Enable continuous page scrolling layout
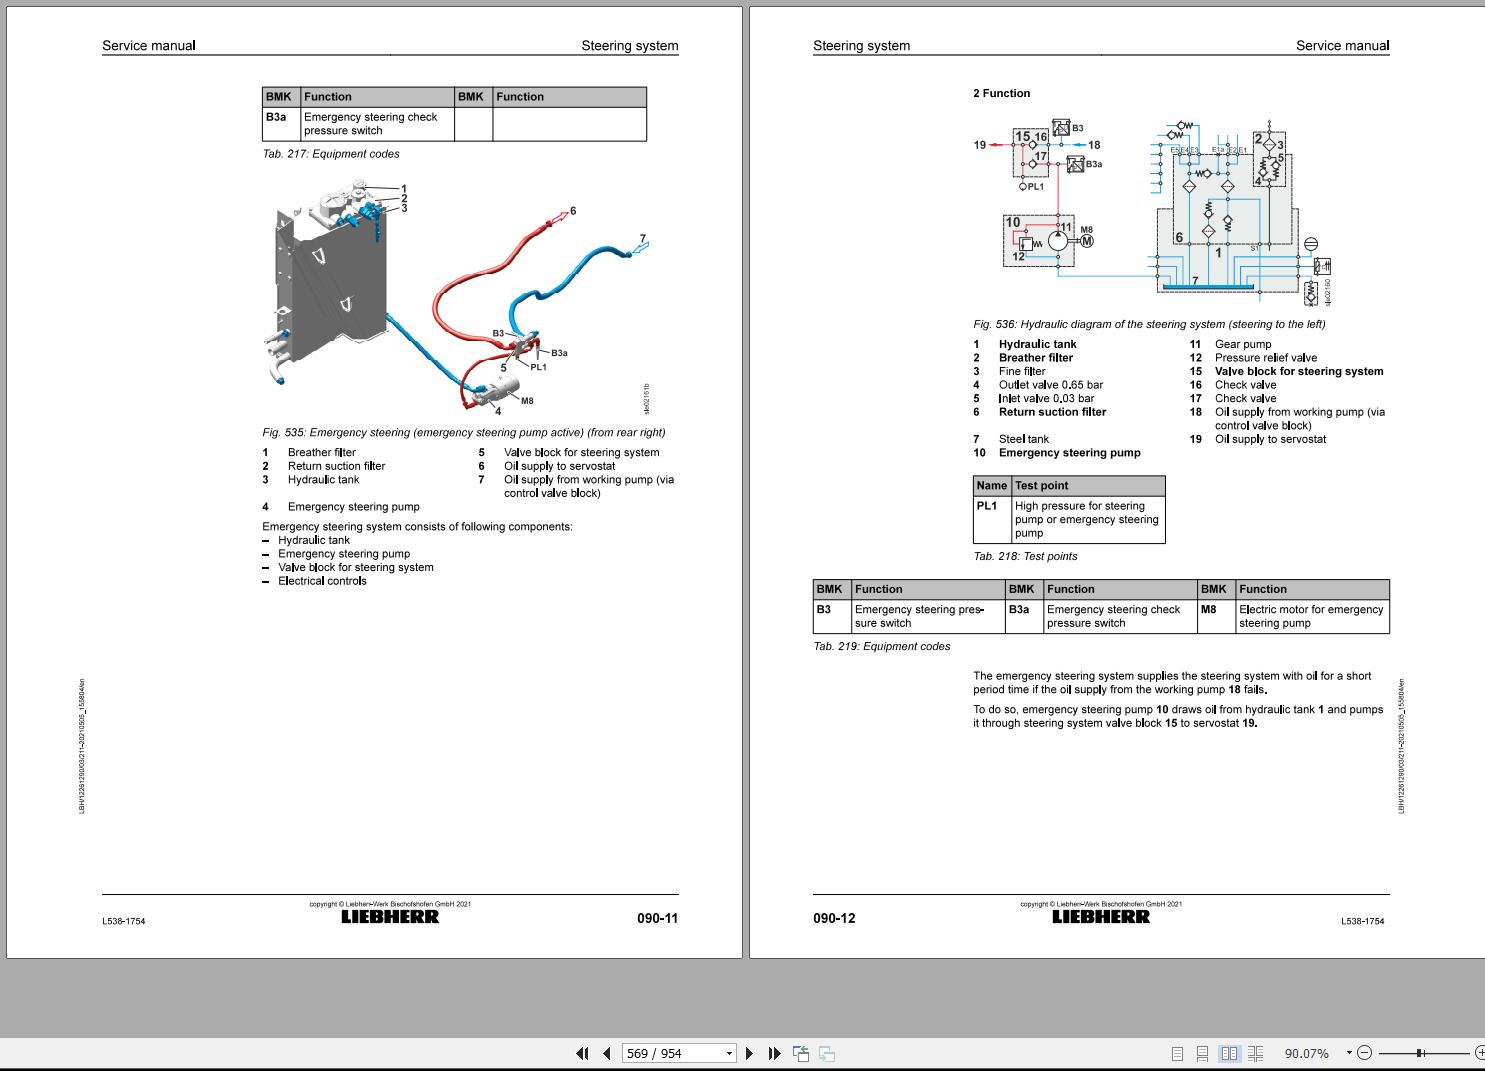Screen dimensions: 1485x1071 click(1202, 1053)
